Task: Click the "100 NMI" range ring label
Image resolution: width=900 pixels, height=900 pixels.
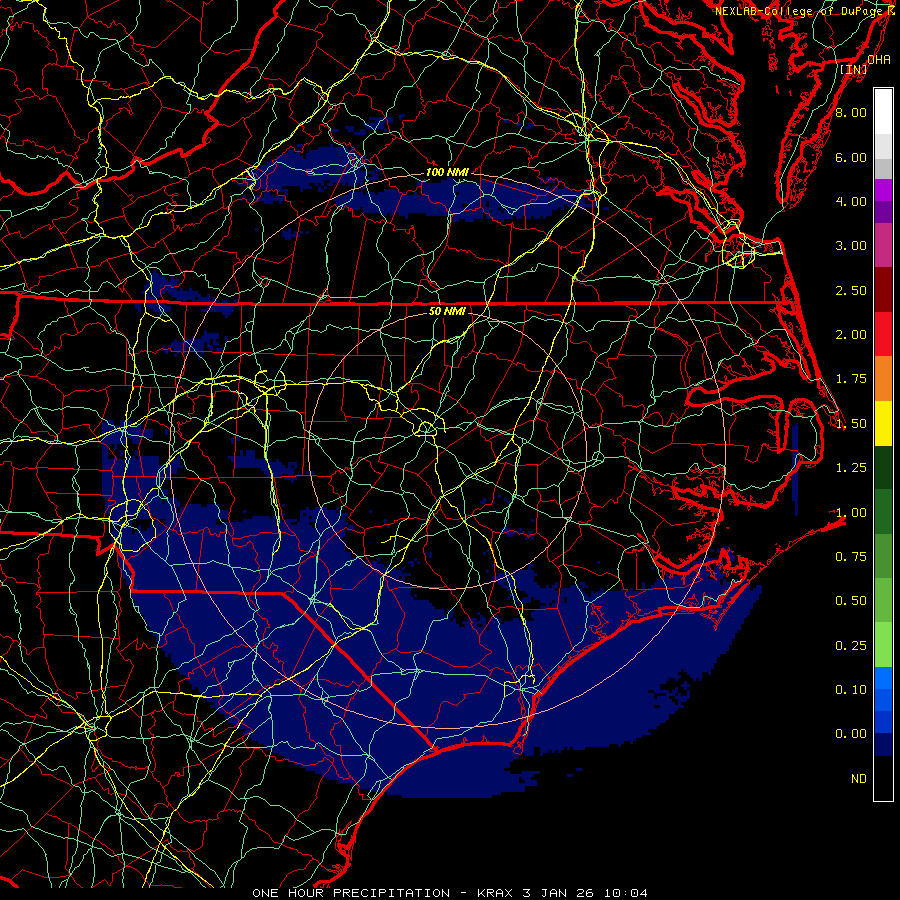Action: click(447, 172)
